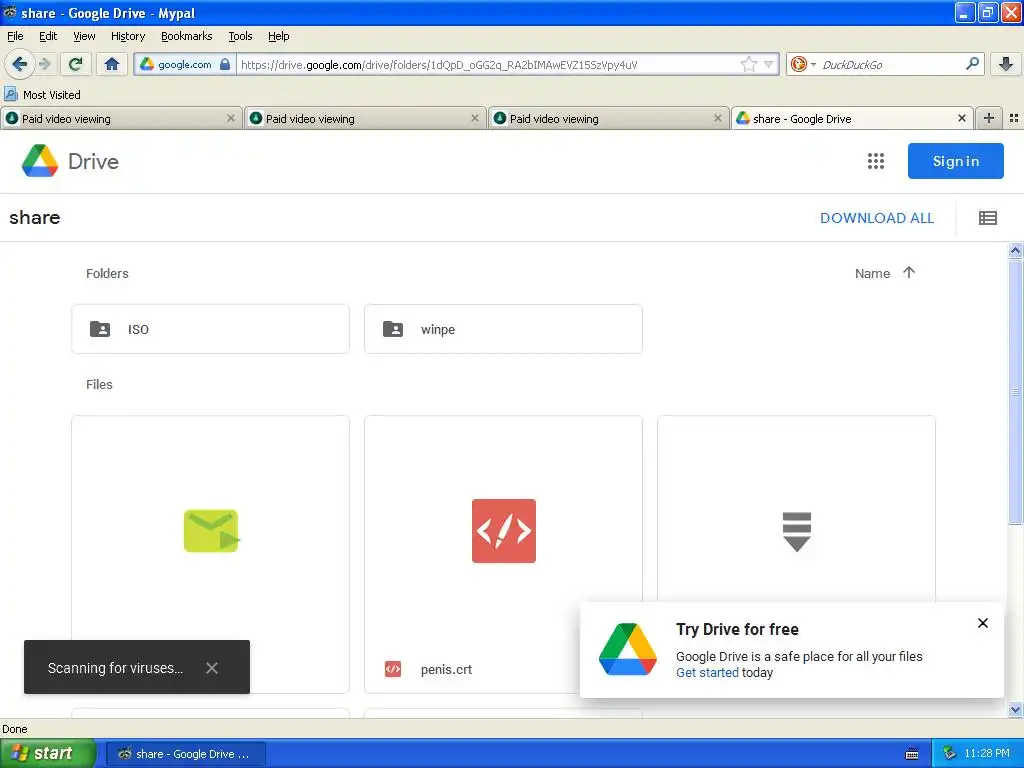The height and width of the screenshot is (768, 1024).
Task: Open the winpe folder
Action: tap(503, 329)
